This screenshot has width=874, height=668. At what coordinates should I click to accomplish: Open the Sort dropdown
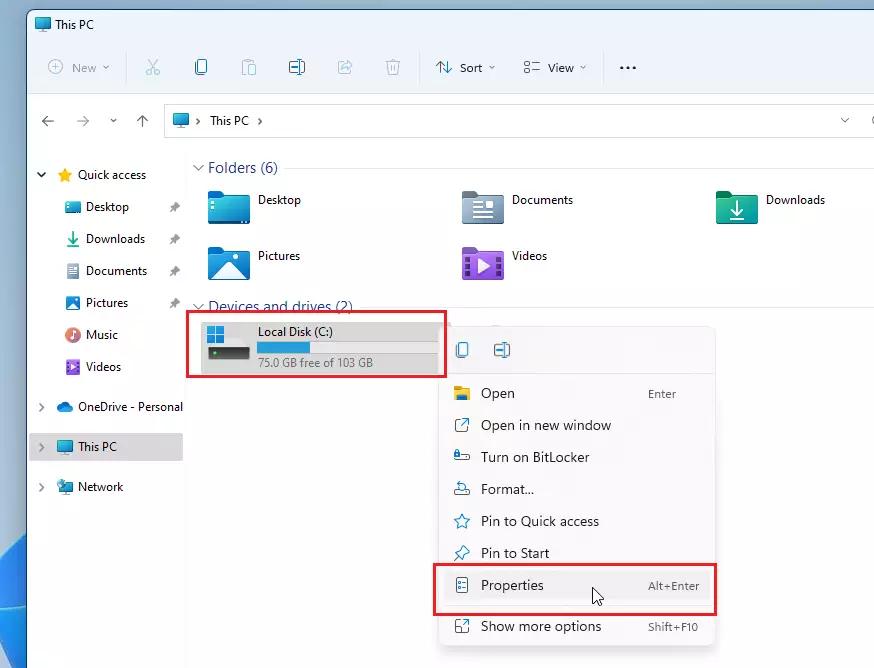[x=465, y=67]
